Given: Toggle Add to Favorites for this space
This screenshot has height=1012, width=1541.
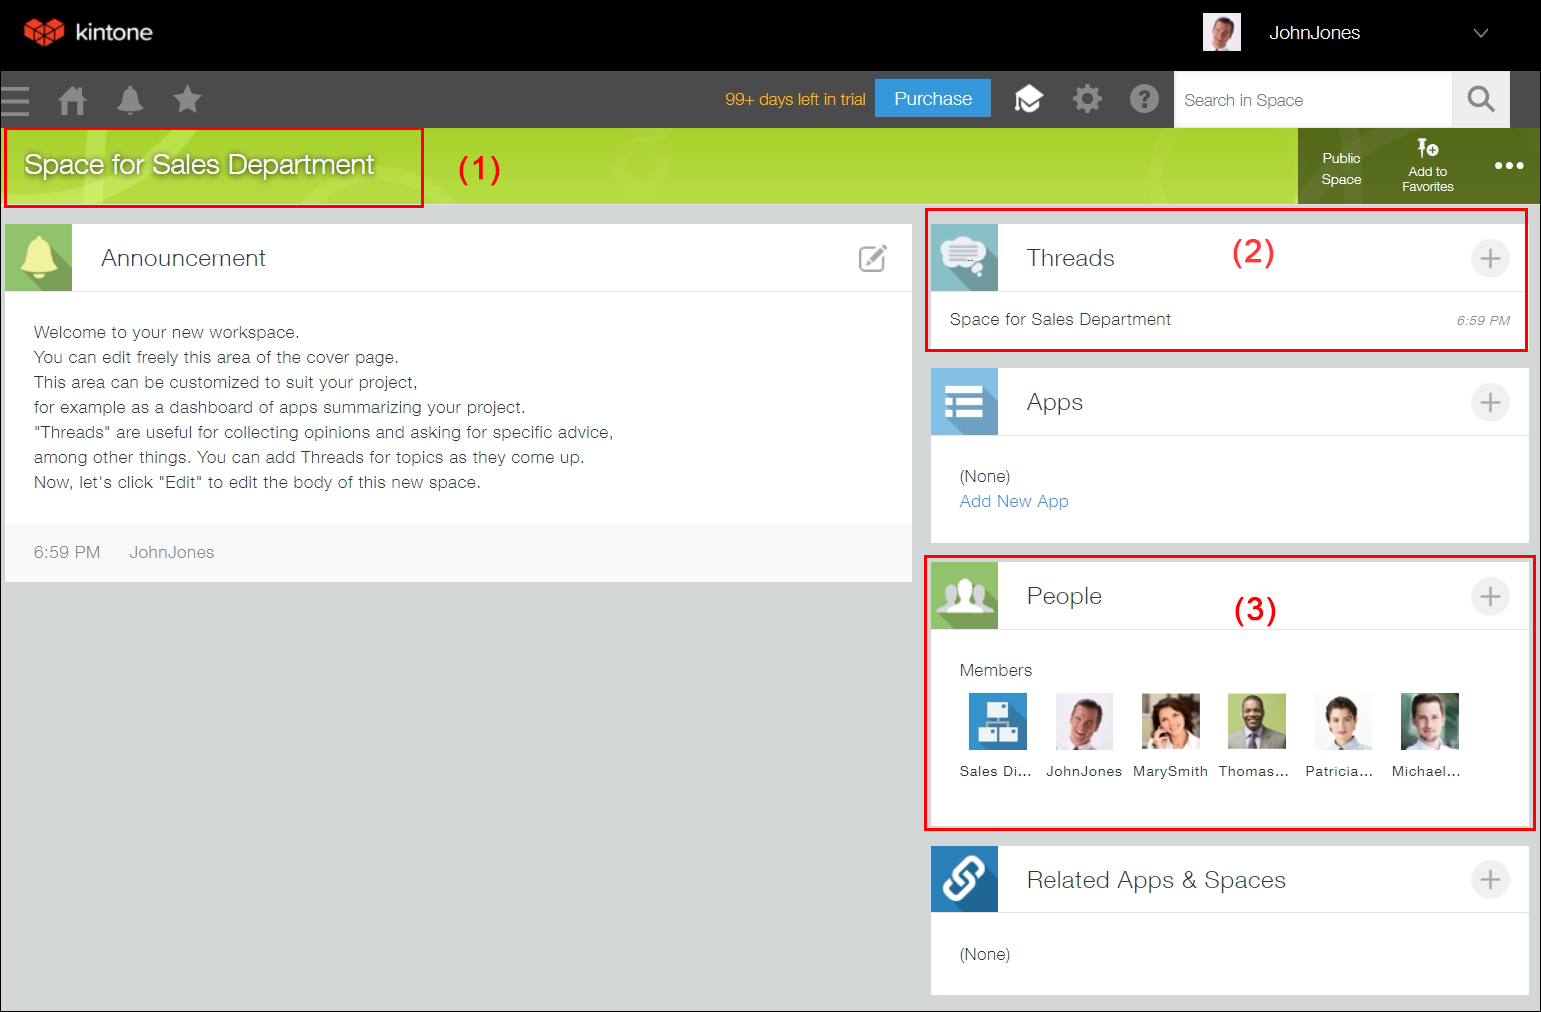Looking at the screenshot, I should [x=1426, y=166].
